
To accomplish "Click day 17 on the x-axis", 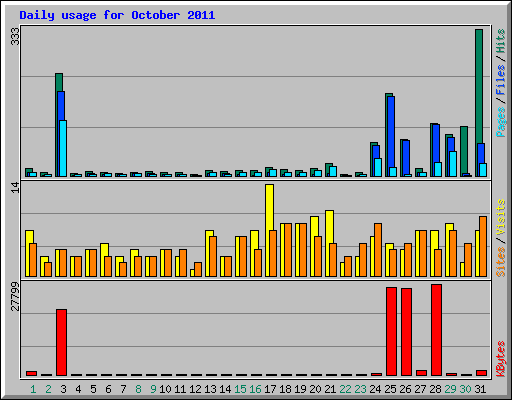I will pos(270,389).
